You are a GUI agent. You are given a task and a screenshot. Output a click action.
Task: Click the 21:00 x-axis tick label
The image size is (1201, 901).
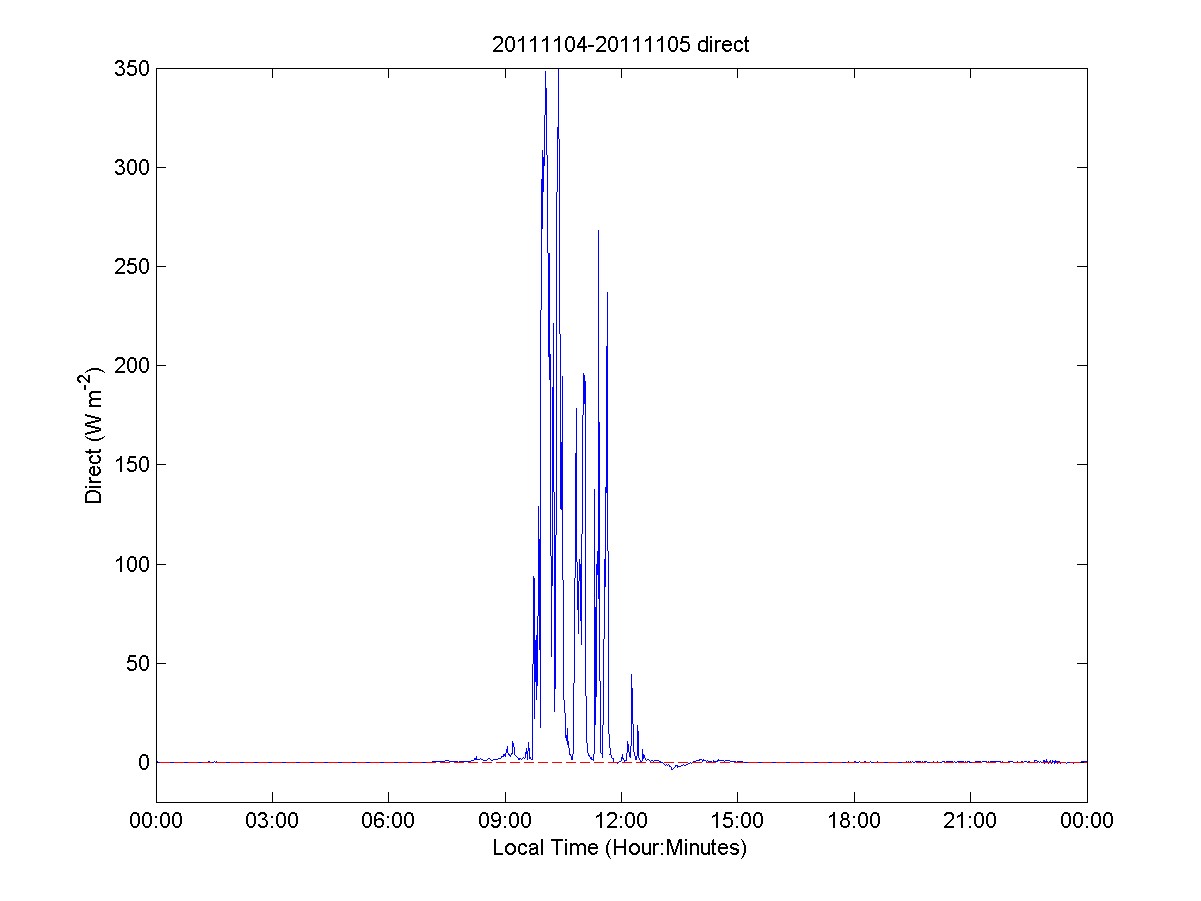tap(970, 822)
